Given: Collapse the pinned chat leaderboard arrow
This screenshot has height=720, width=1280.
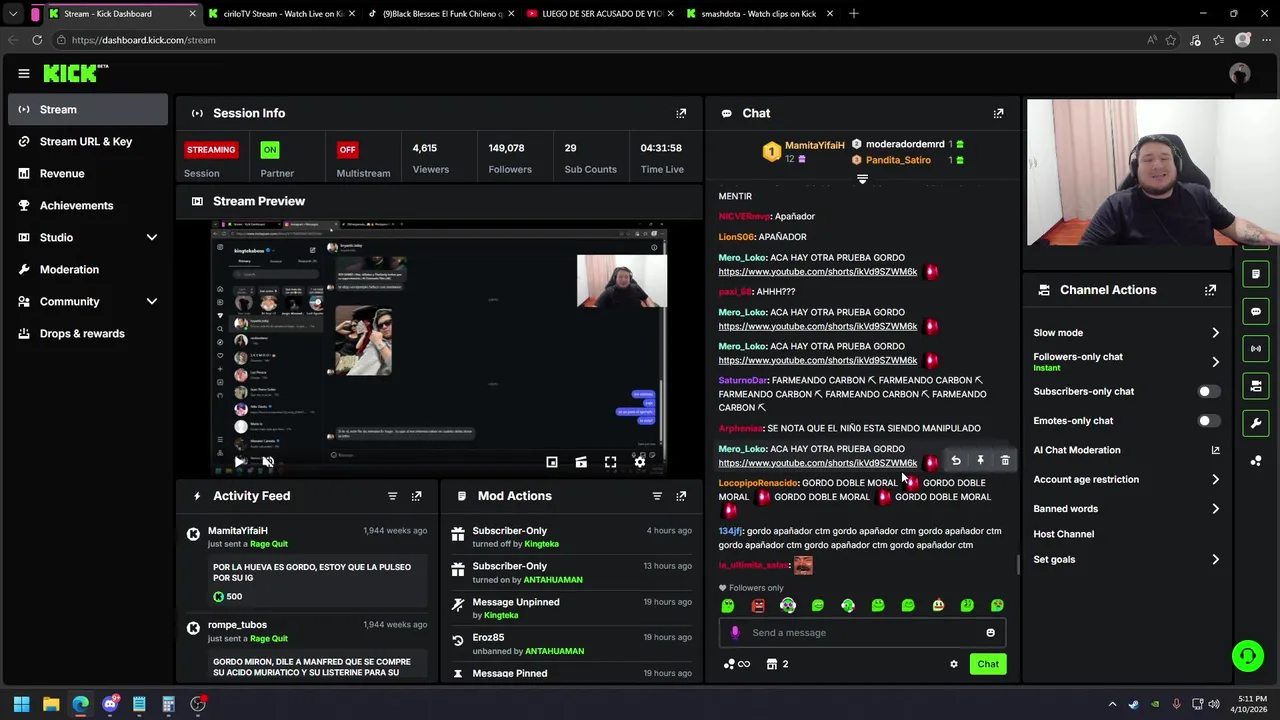Looking at the screenshot, I should click(x=862, y=179).
